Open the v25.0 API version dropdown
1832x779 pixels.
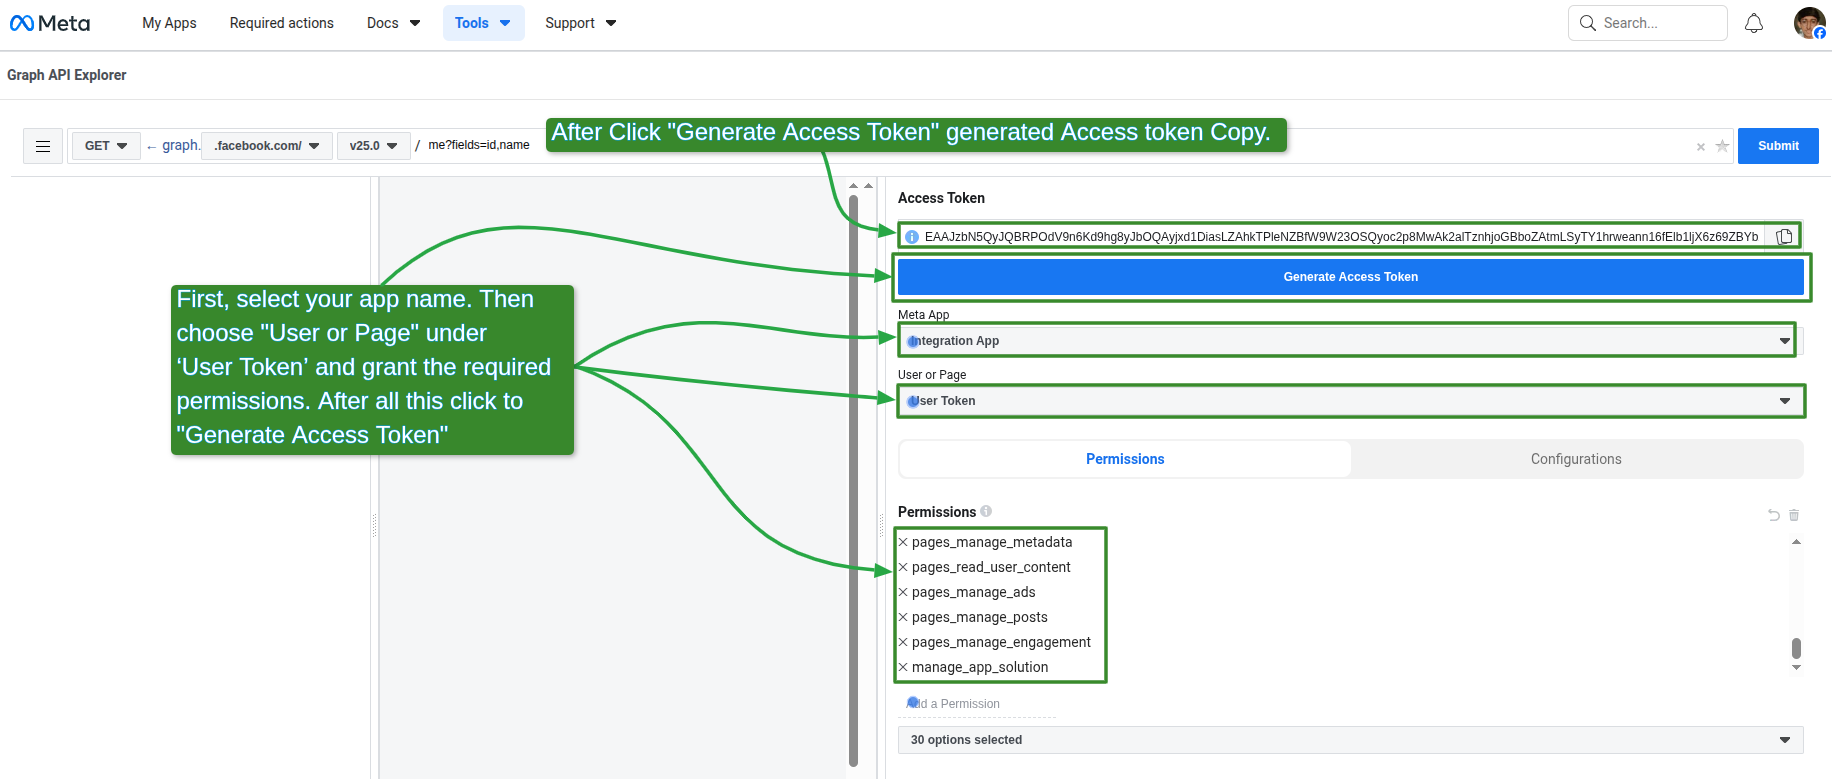pyautogui.click(x=373, y=146)
